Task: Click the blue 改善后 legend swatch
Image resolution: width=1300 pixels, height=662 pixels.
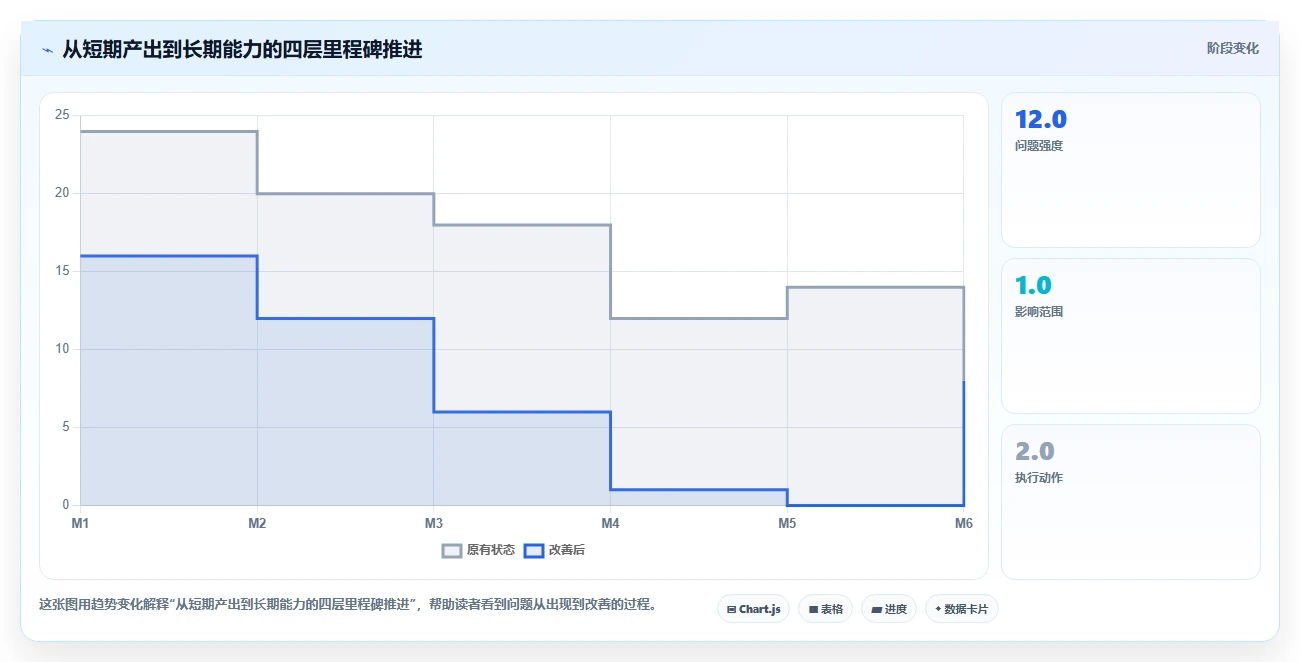Action: 534,550
